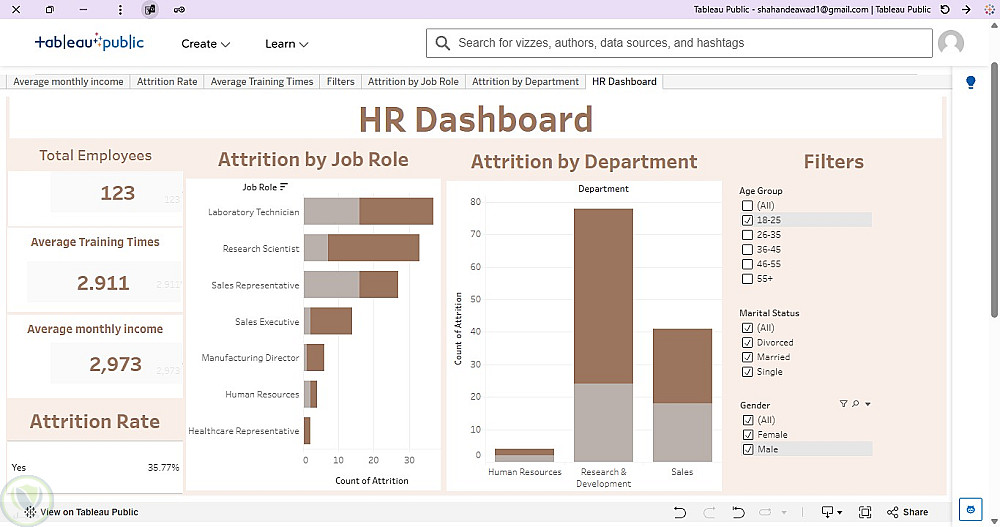Viewport: 1000px width, 527px height.
Task: Uncheck the Divorced marital status checkbox
Action: coord(747,343)
